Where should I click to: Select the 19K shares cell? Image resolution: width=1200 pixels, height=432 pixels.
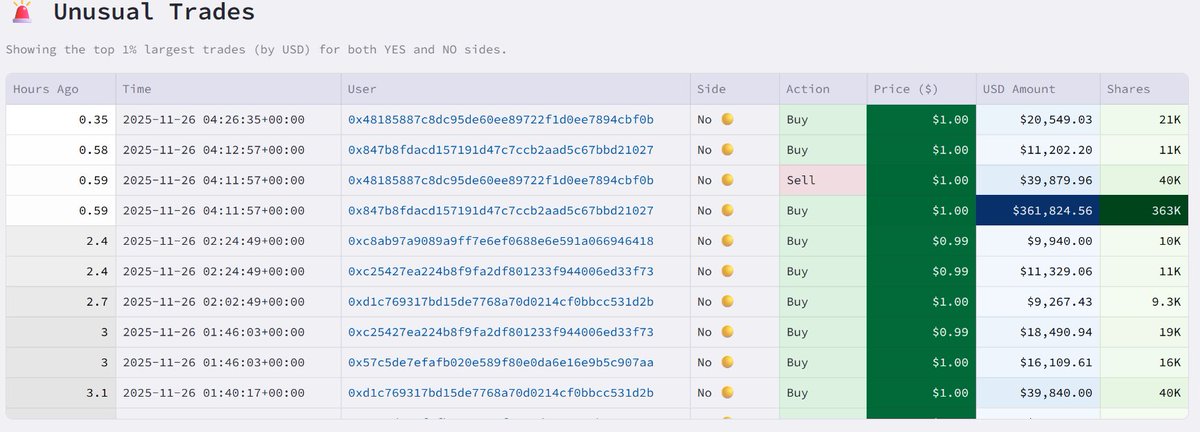(1147, 332)
